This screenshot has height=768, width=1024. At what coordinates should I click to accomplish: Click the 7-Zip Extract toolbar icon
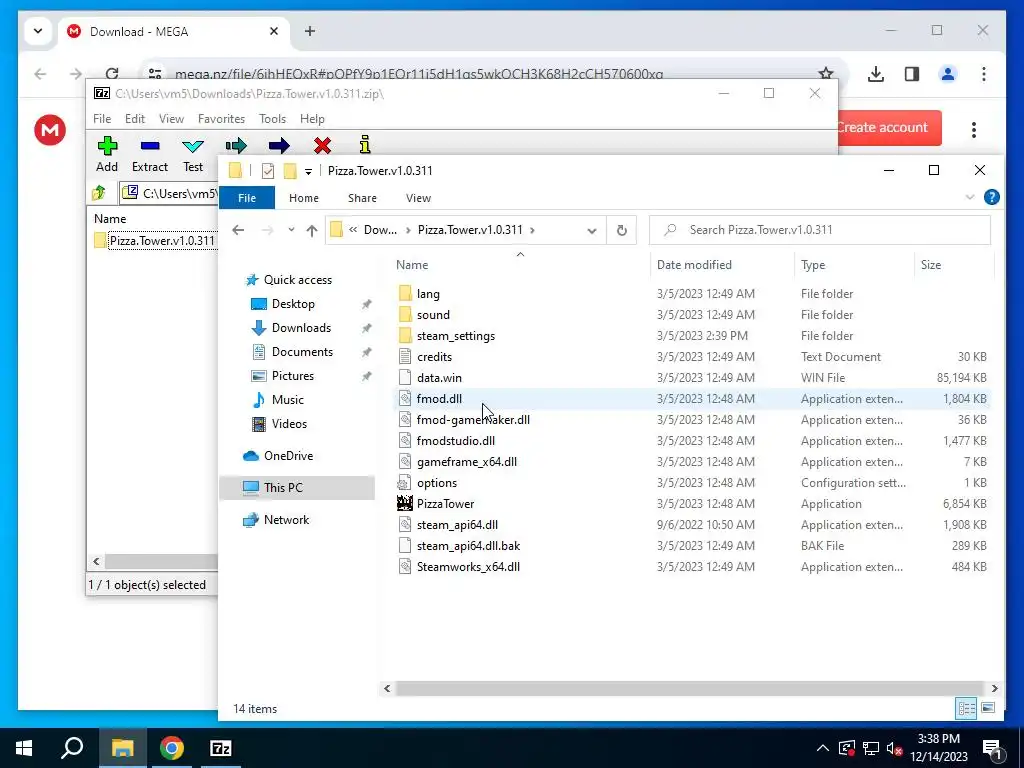150,146
